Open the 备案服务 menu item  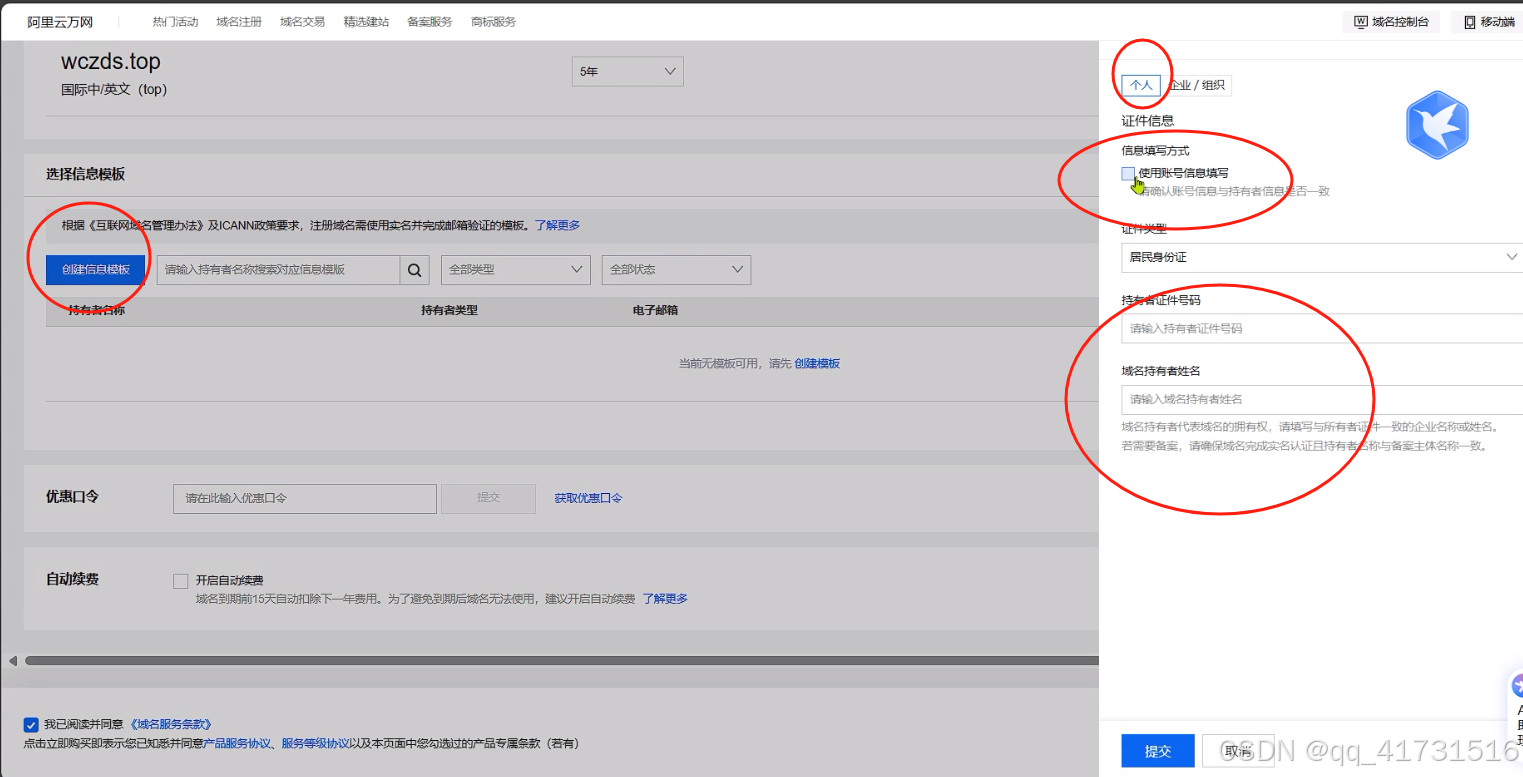(x=430, y=21)
